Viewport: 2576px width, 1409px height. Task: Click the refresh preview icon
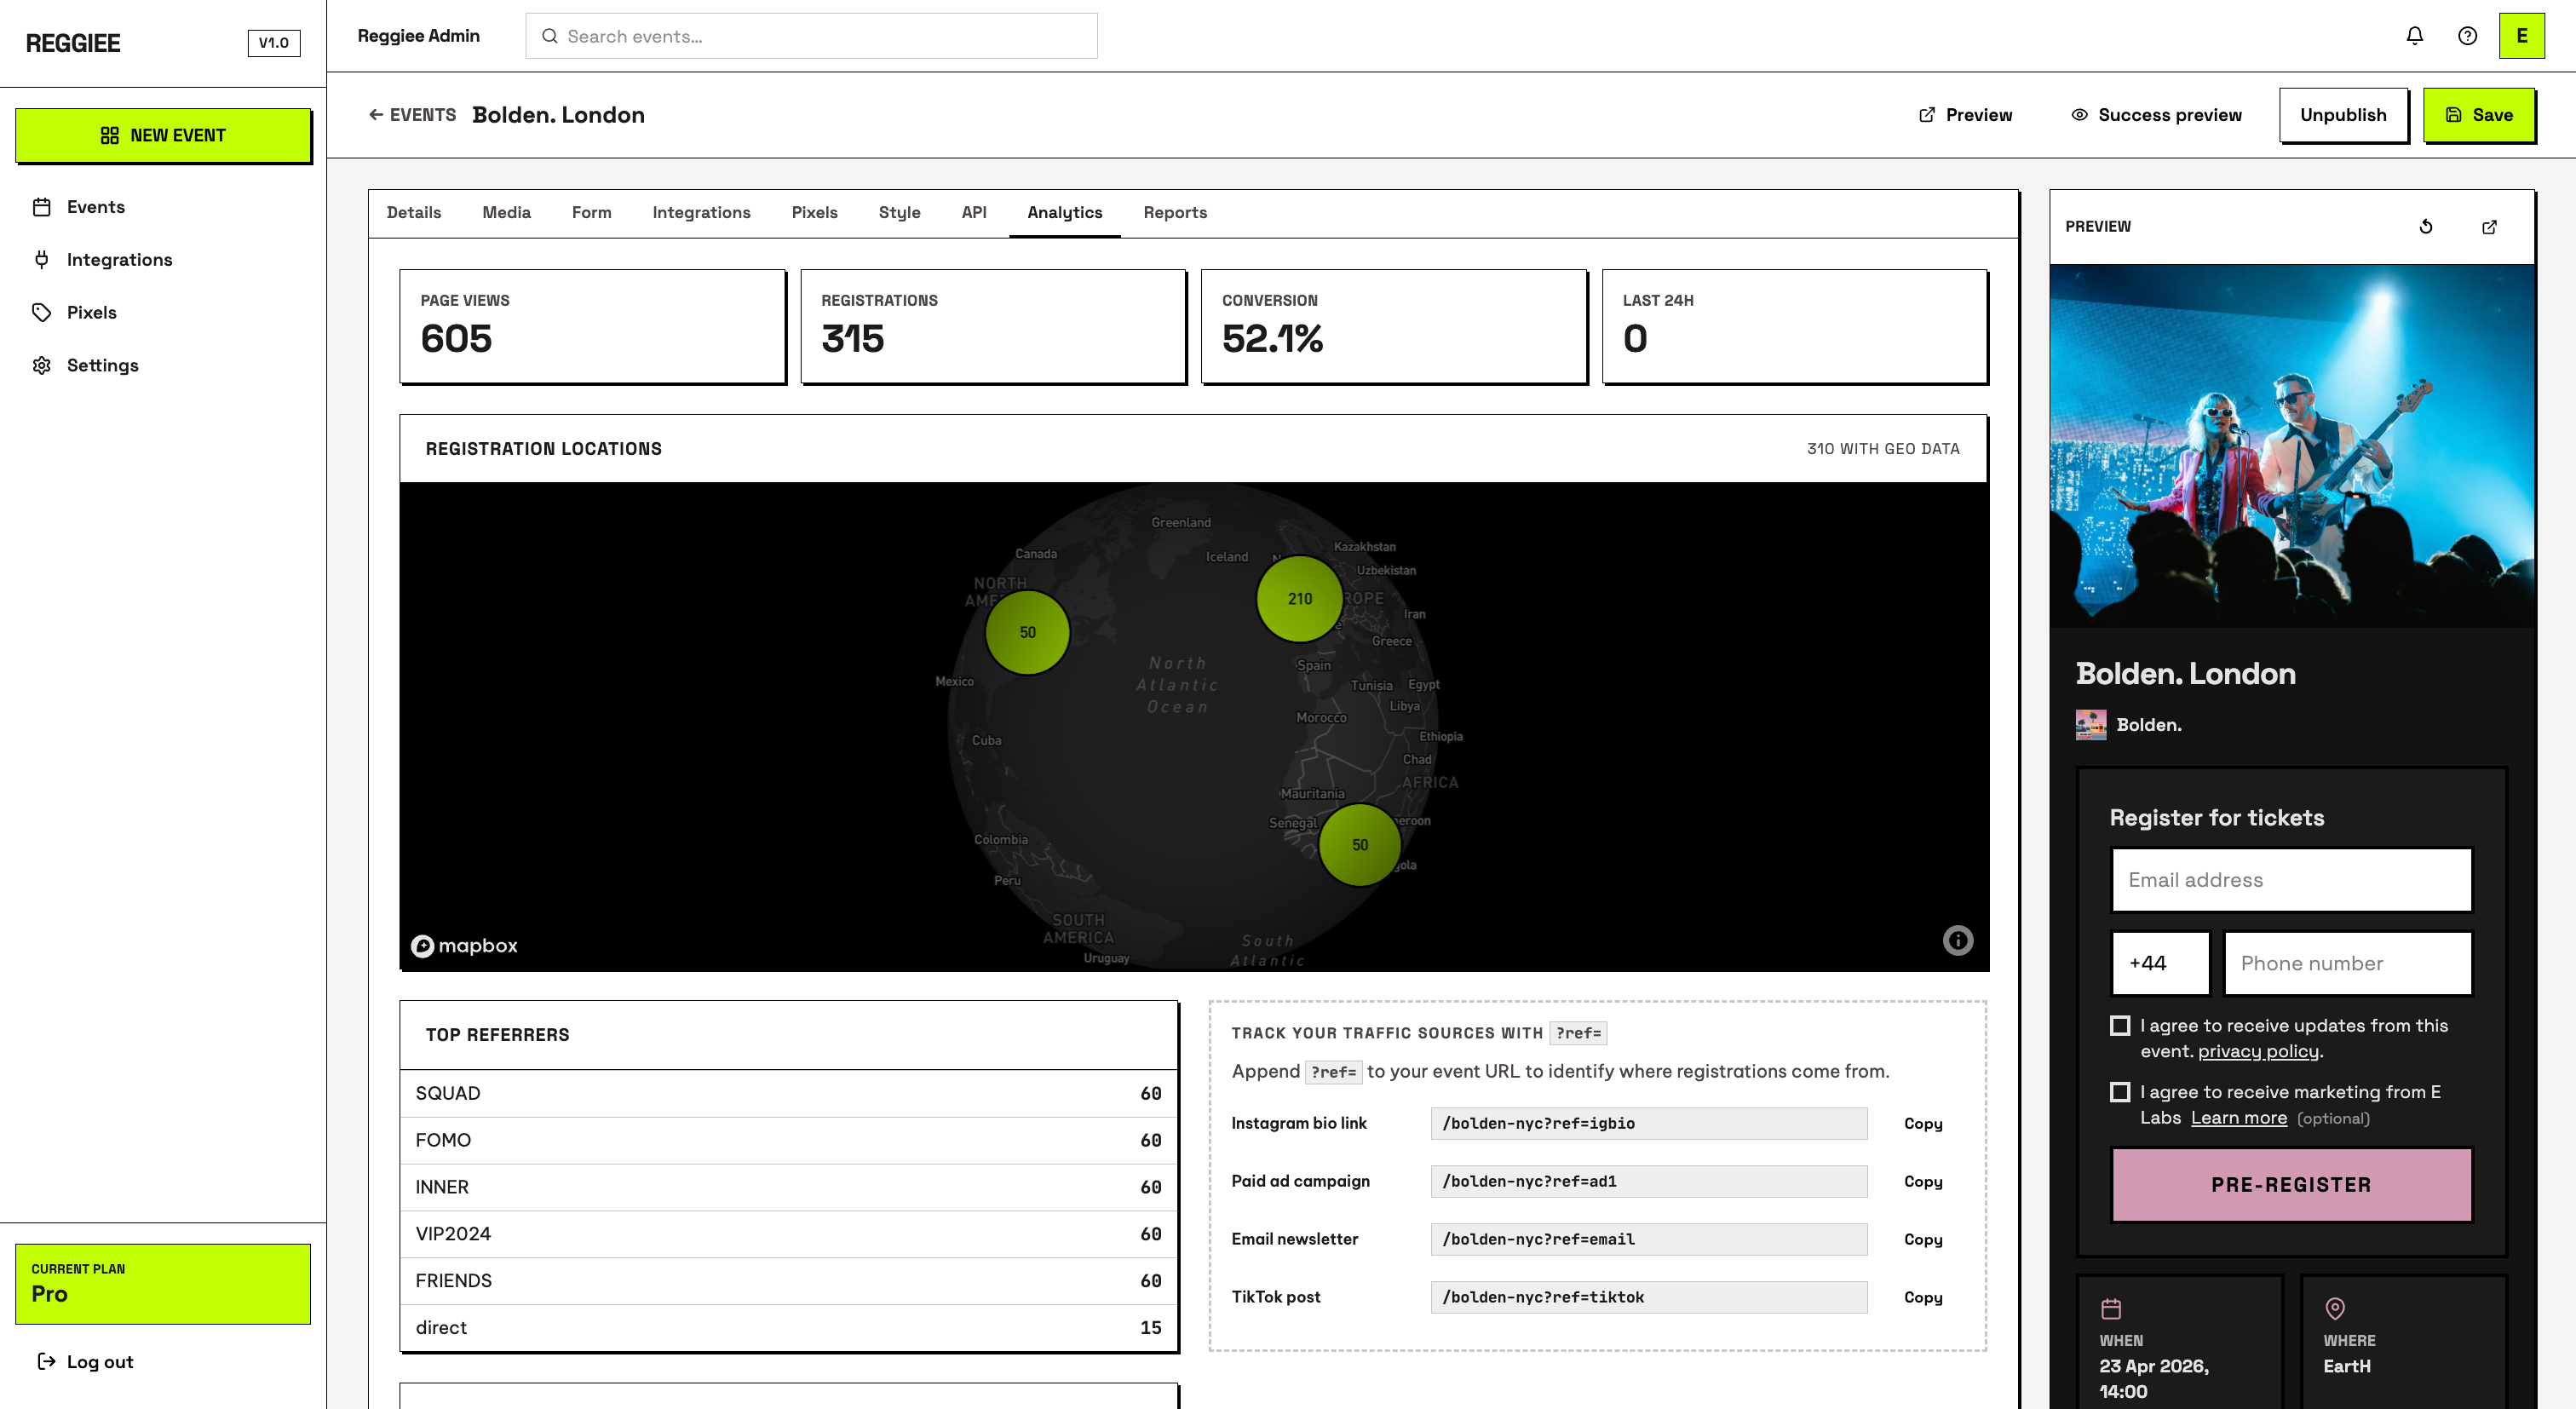(x=2425, y=227)
